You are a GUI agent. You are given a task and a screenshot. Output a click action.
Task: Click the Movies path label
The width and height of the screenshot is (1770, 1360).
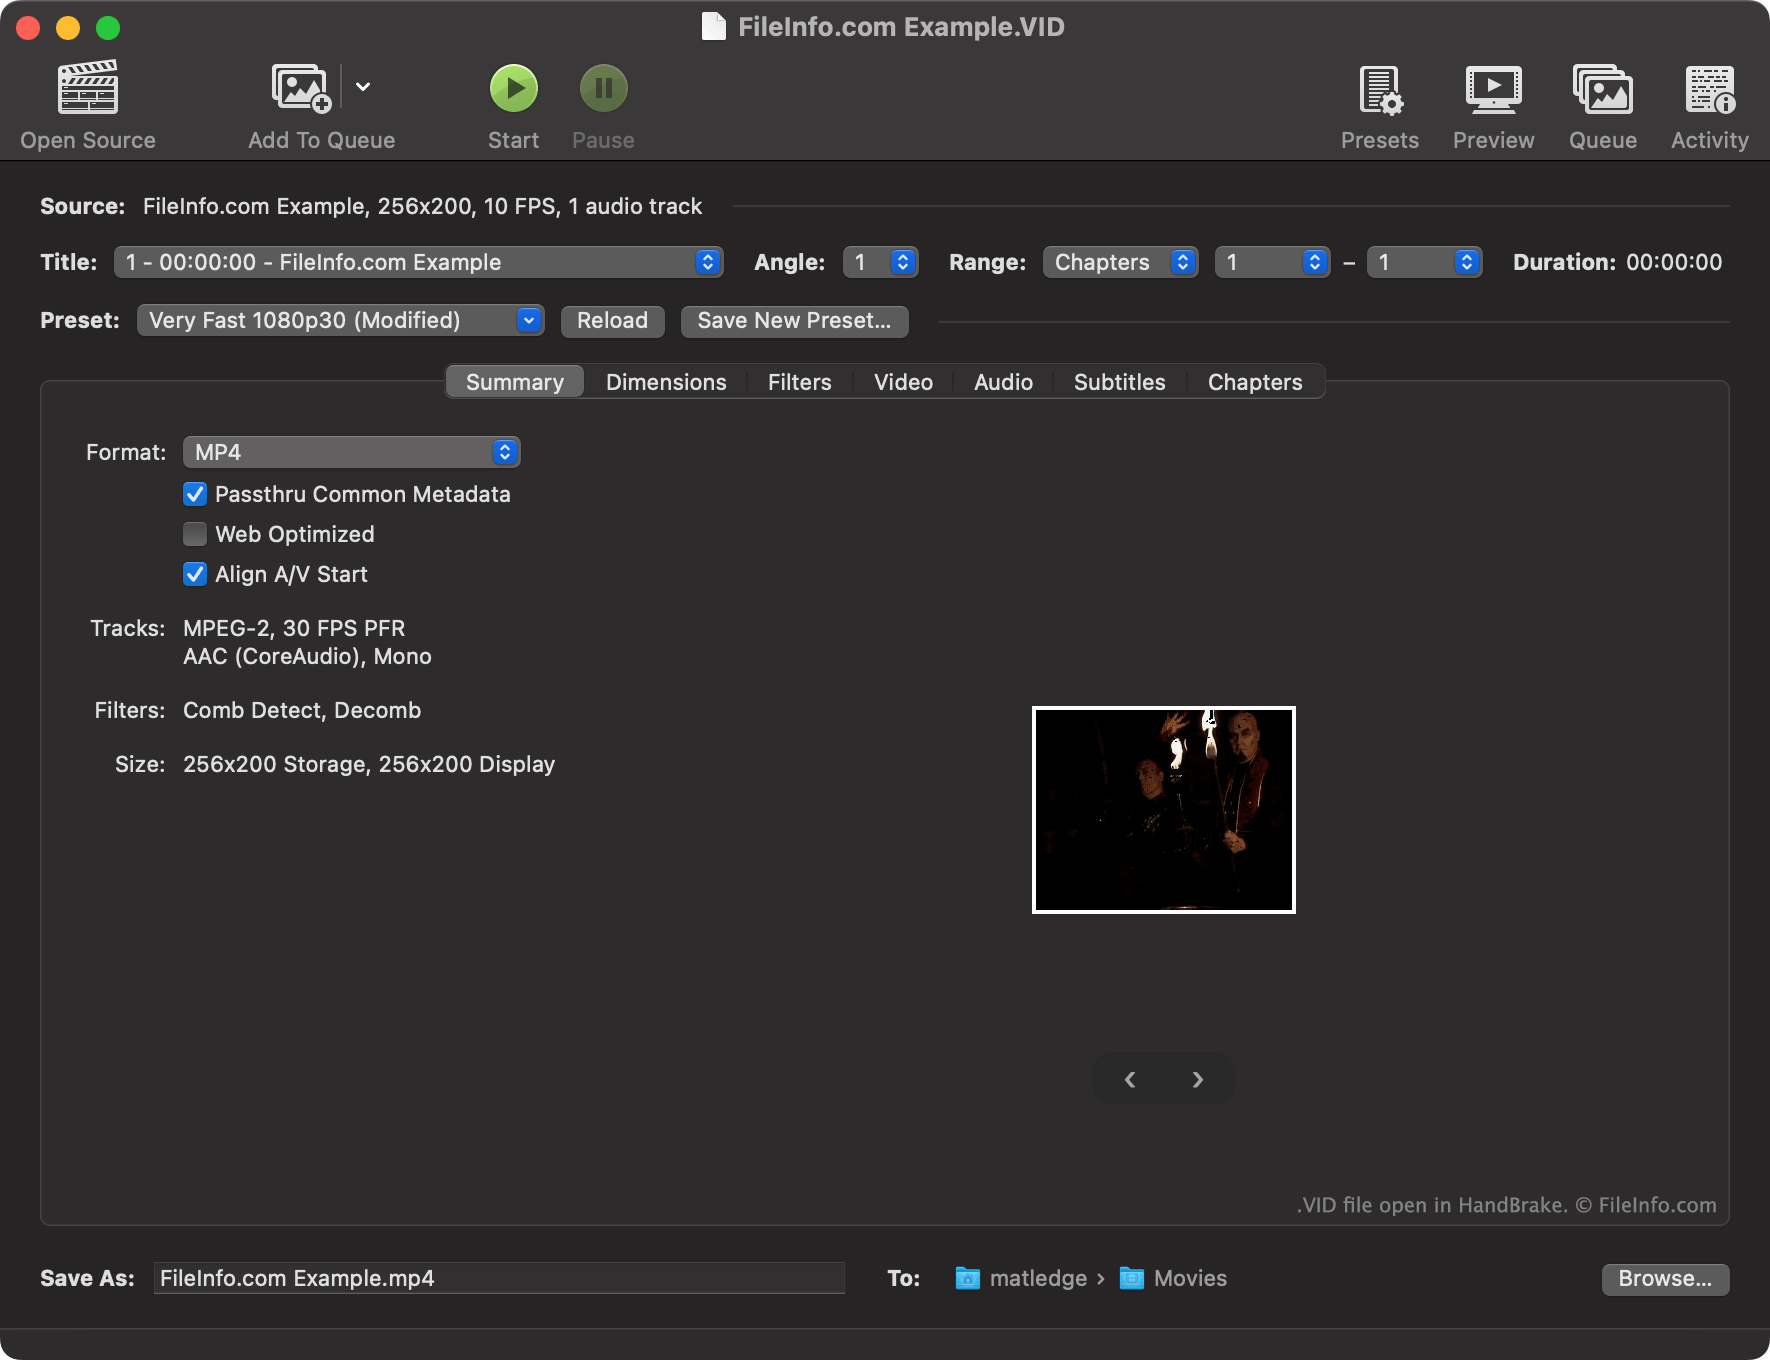click(x=1190, y=1278)
